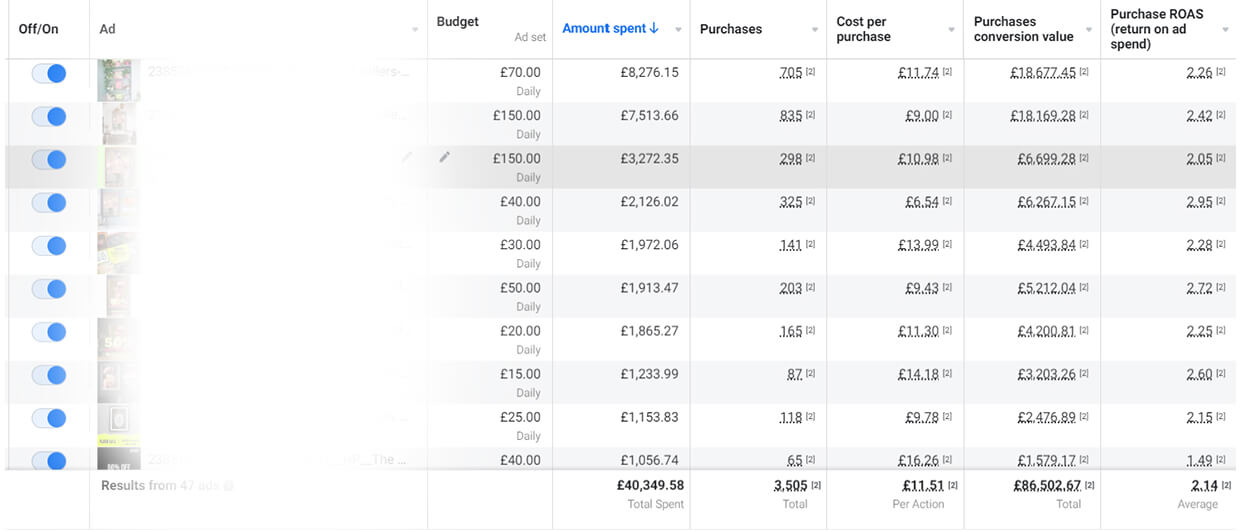This screenshot has height=532, width=1243.
Task: Turn off the ad with £70.00 daily budget
Action: 49,73
